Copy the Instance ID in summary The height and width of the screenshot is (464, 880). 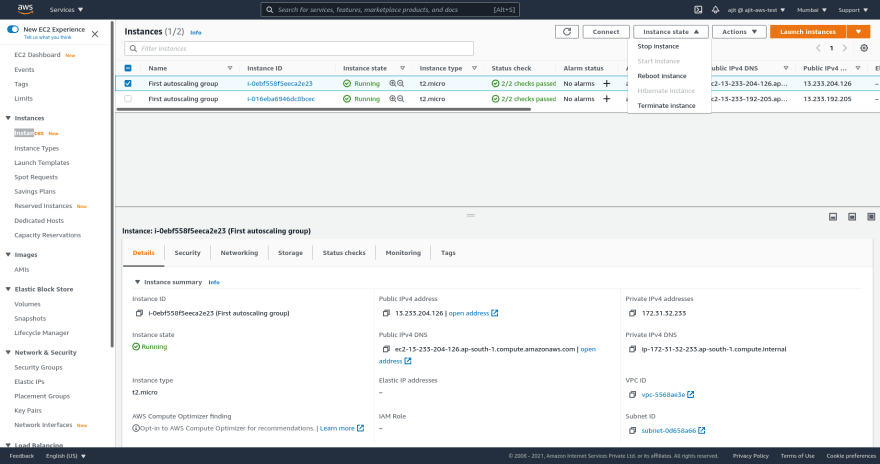(x=139, y=313)
